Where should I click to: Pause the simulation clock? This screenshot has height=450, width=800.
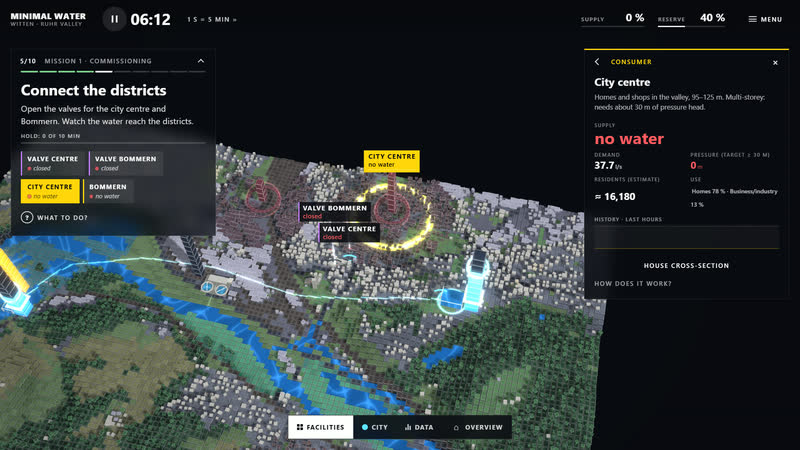point(114,19)
